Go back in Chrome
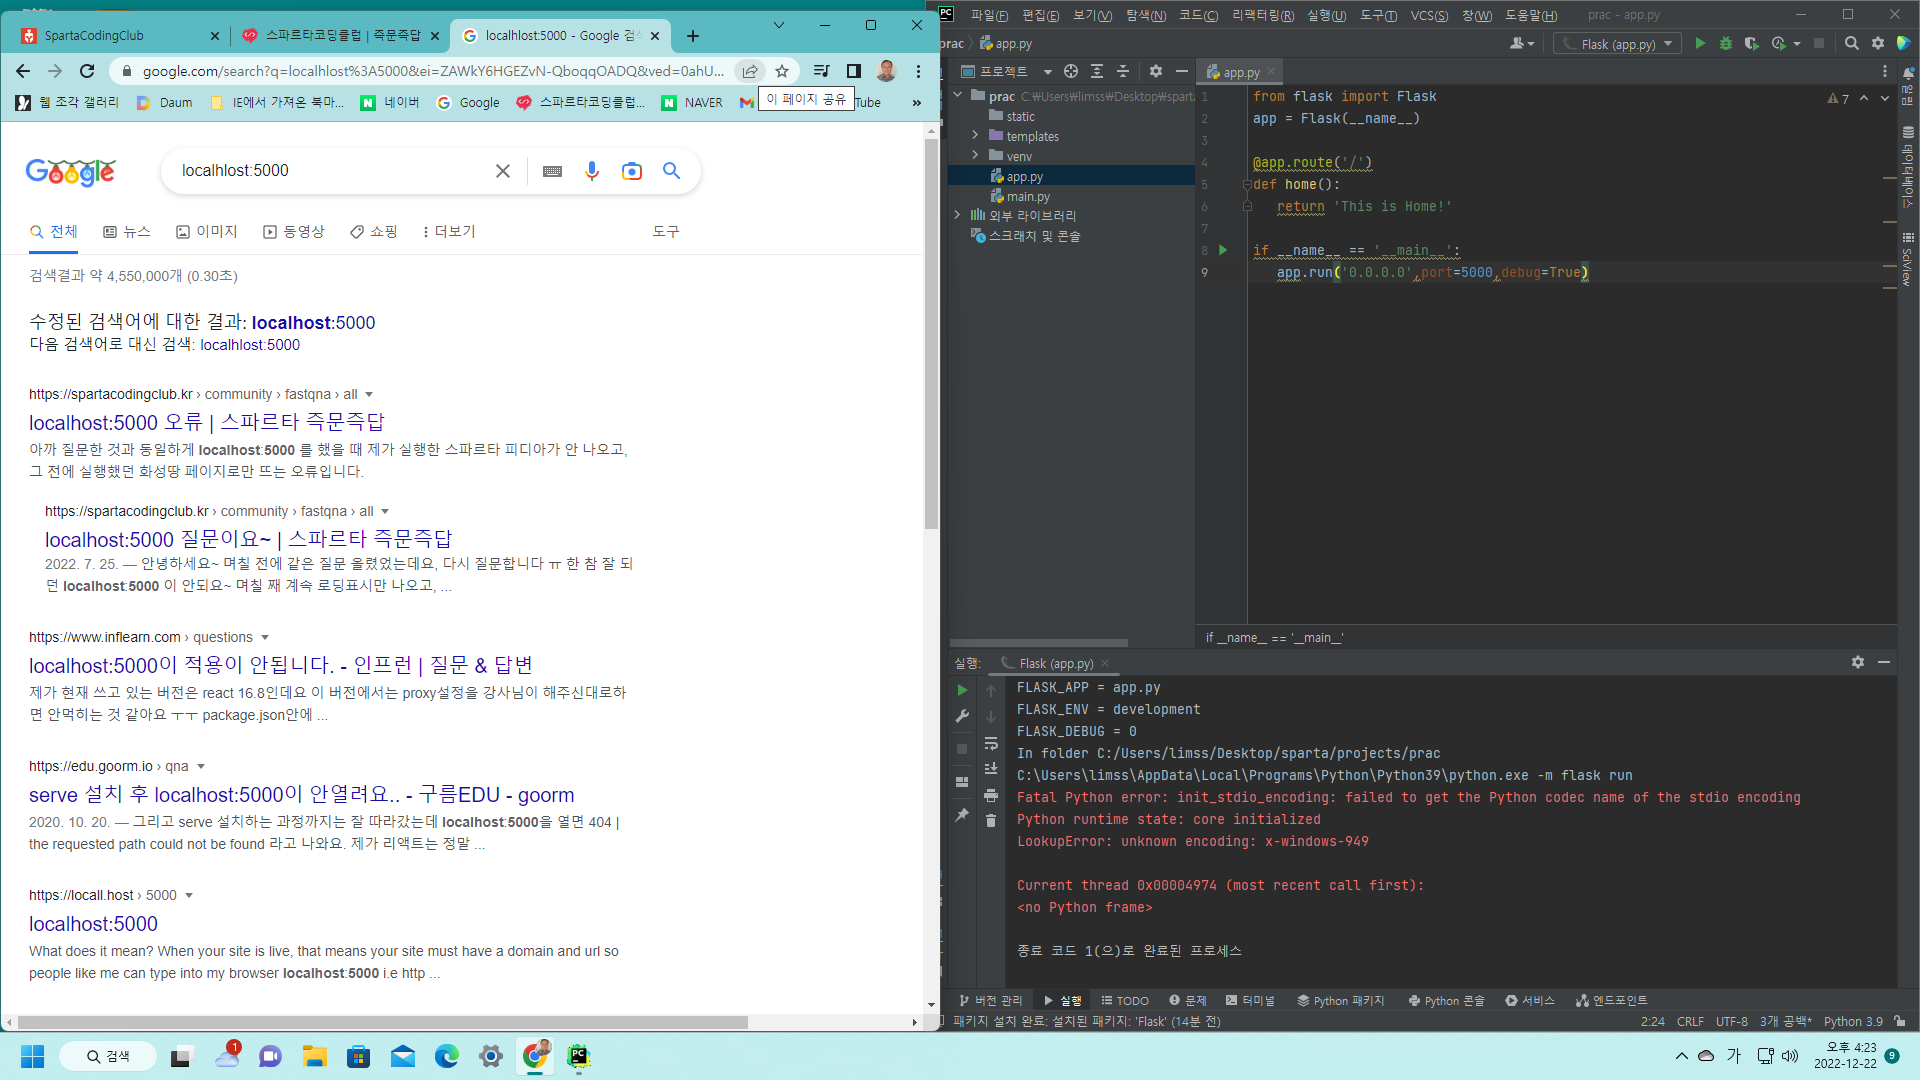This screenshot has width=1920, height=1080. coord(23,71)
